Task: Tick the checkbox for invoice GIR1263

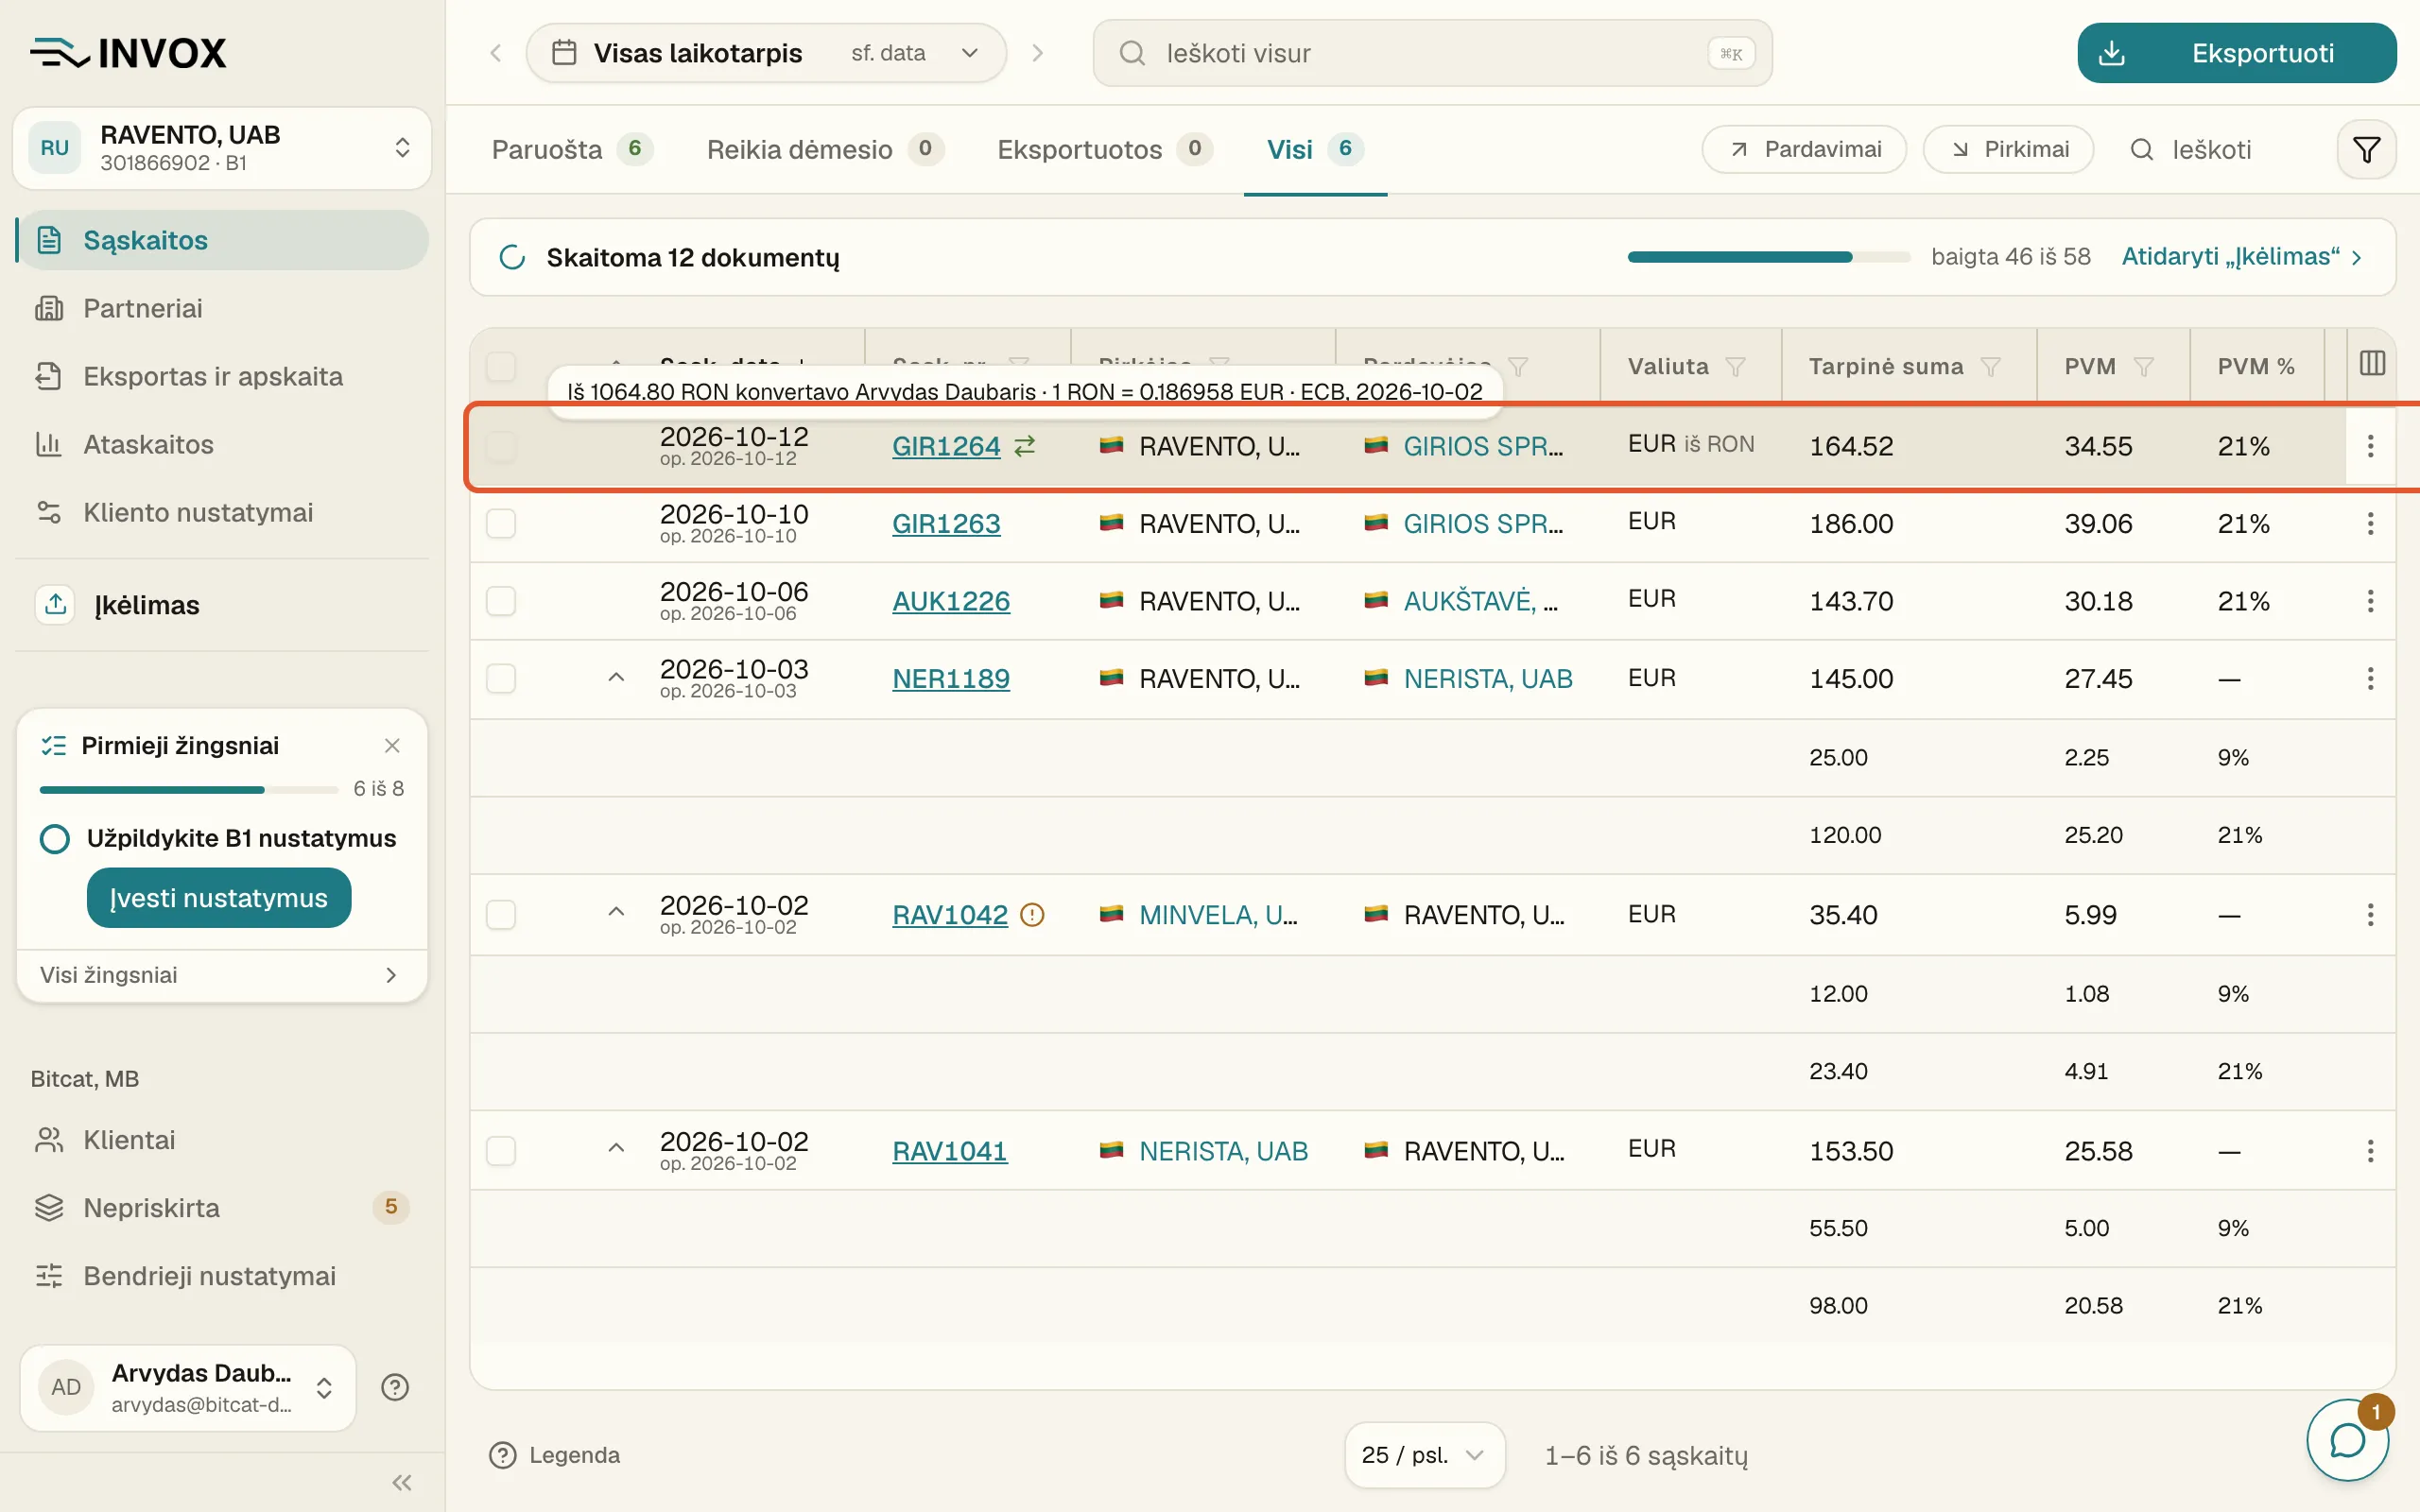Action: pos(501,523)
